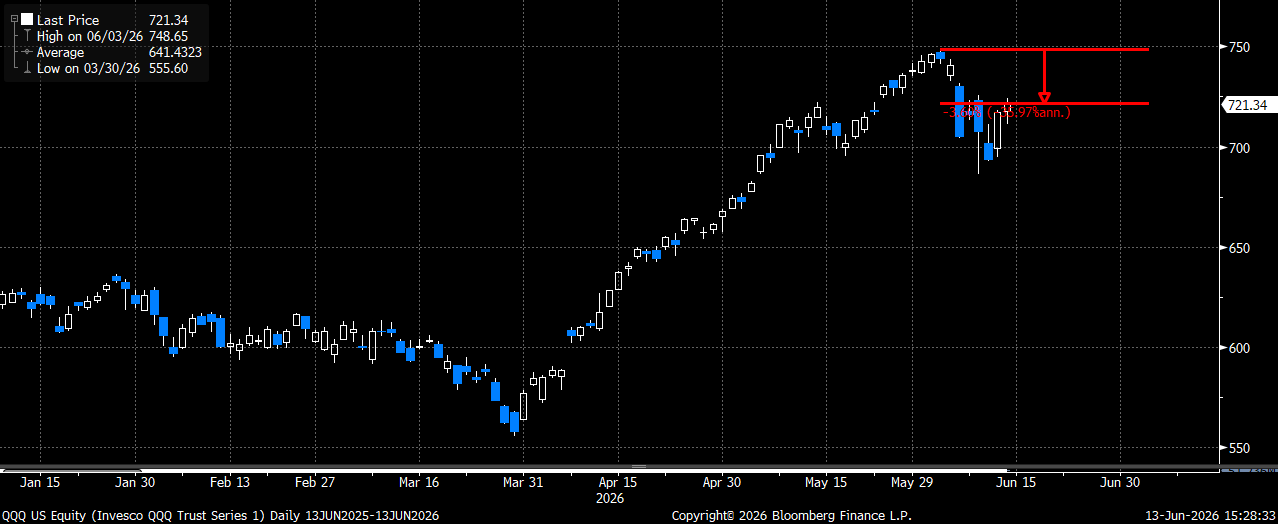Select the Average legend label
The width and height of the screenshot is (1278, 524).
point(61,52)
